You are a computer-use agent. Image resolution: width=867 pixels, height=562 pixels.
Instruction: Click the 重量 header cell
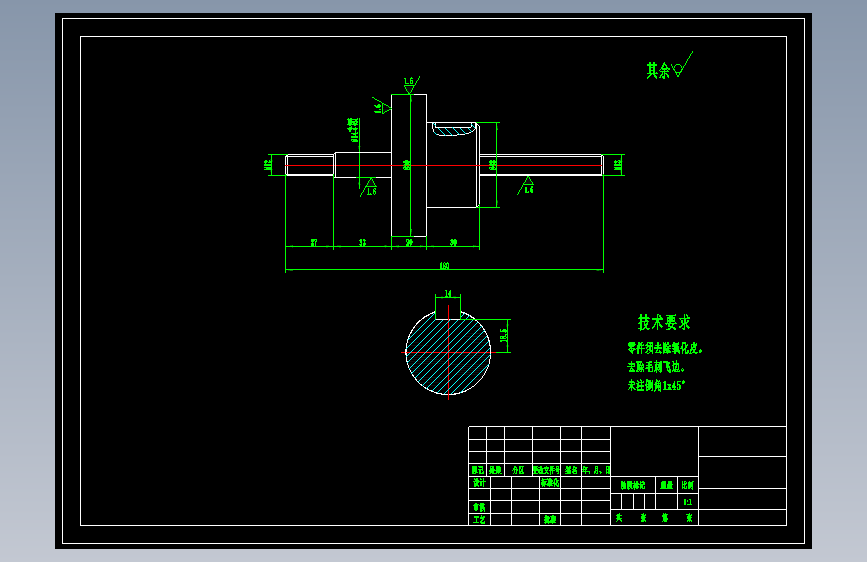[667, 485]
